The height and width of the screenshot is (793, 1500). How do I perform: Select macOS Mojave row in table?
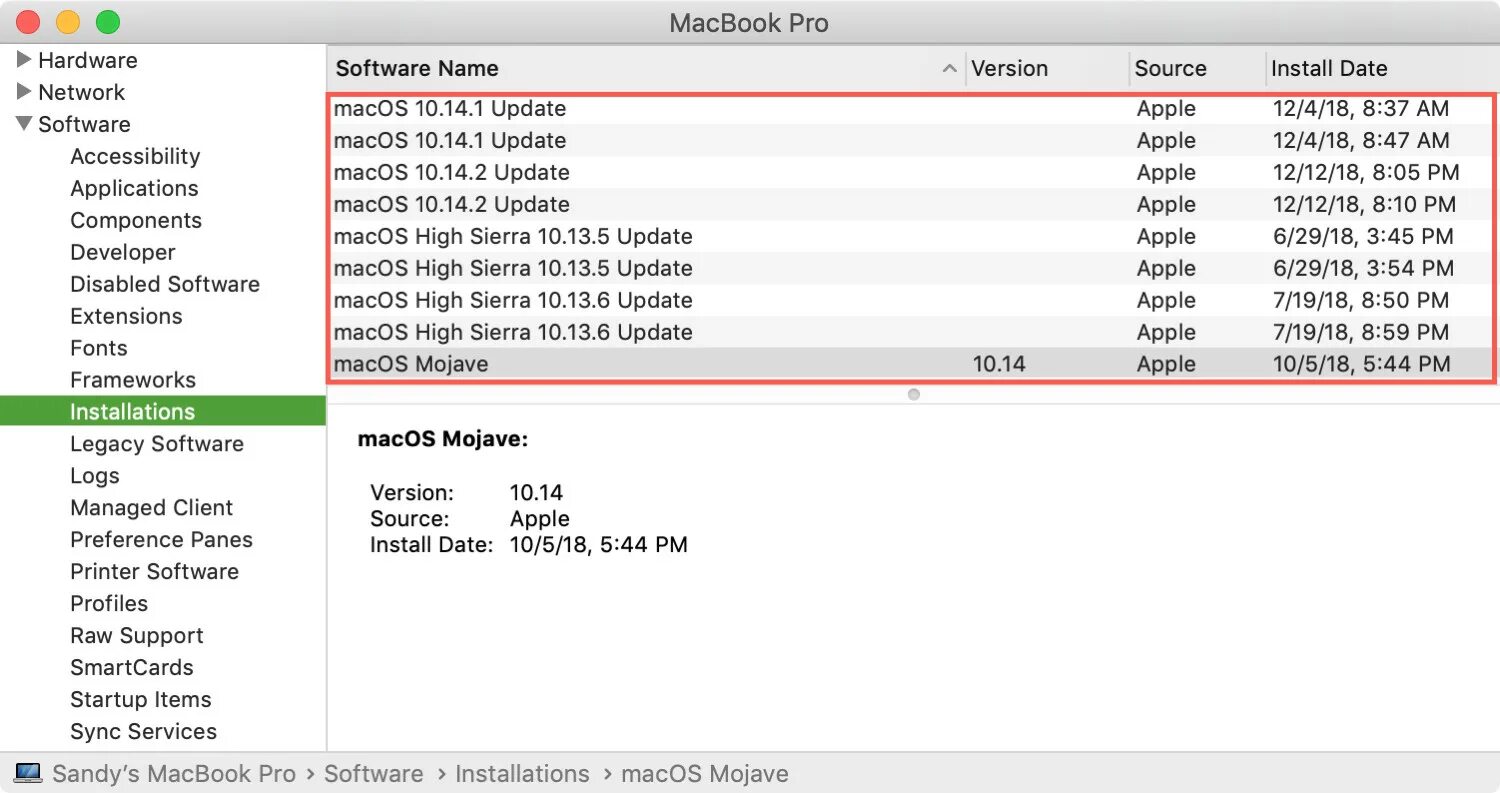tap(411, 364)
